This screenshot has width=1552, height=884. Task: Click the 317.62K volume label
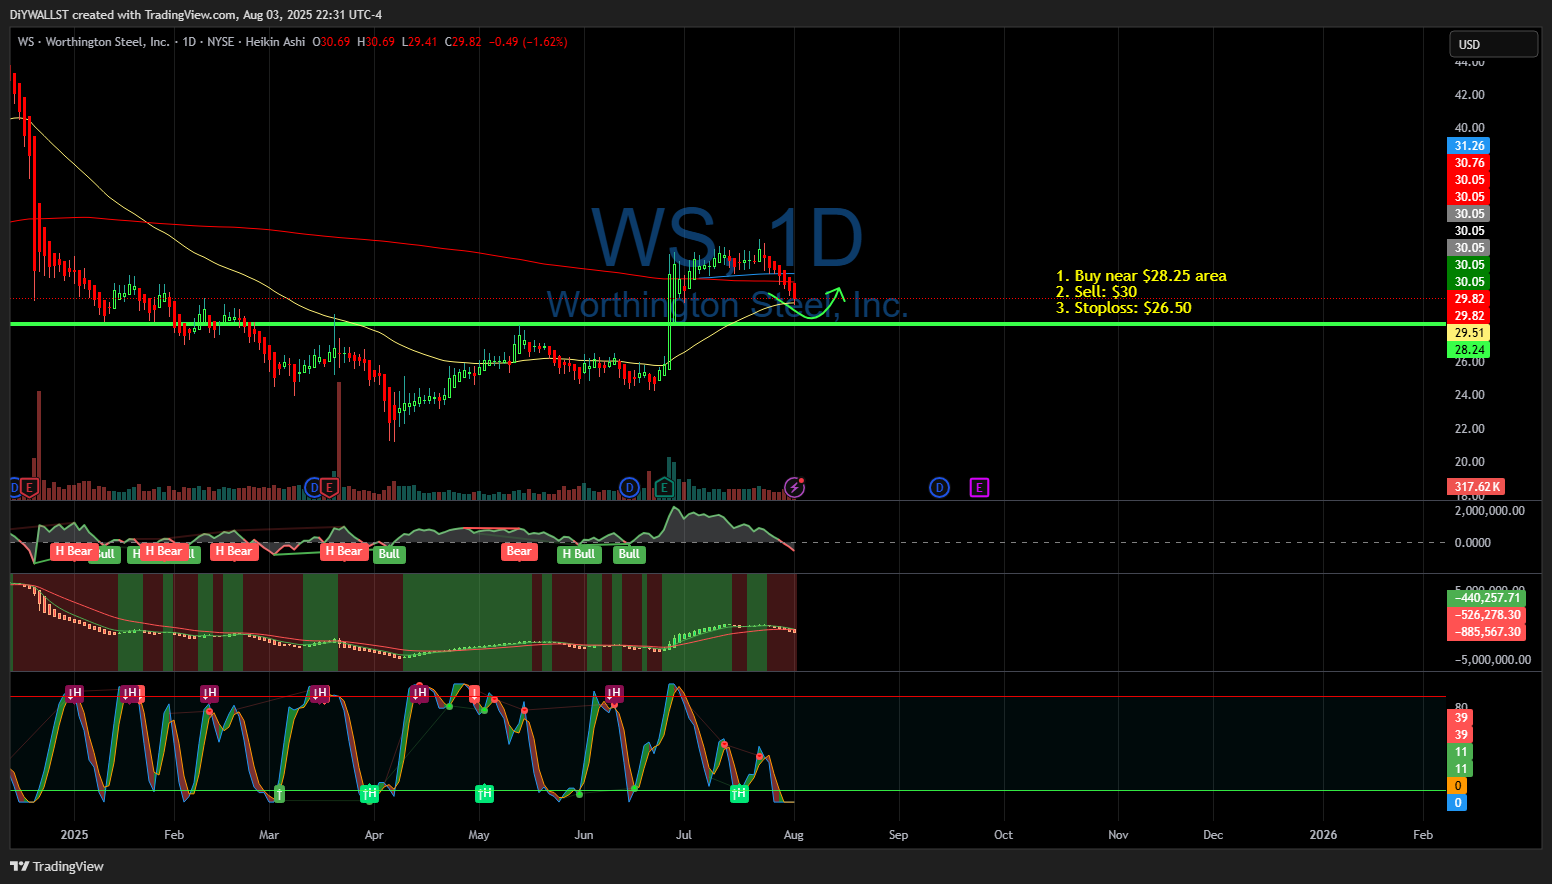[x=1476, y=487]
